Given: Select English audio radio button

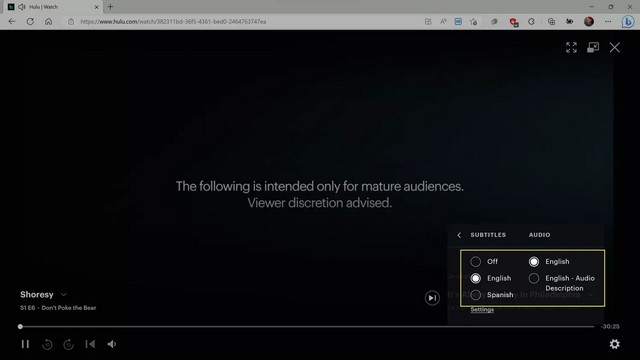Looking at the screenshot, I should [534, 261].
